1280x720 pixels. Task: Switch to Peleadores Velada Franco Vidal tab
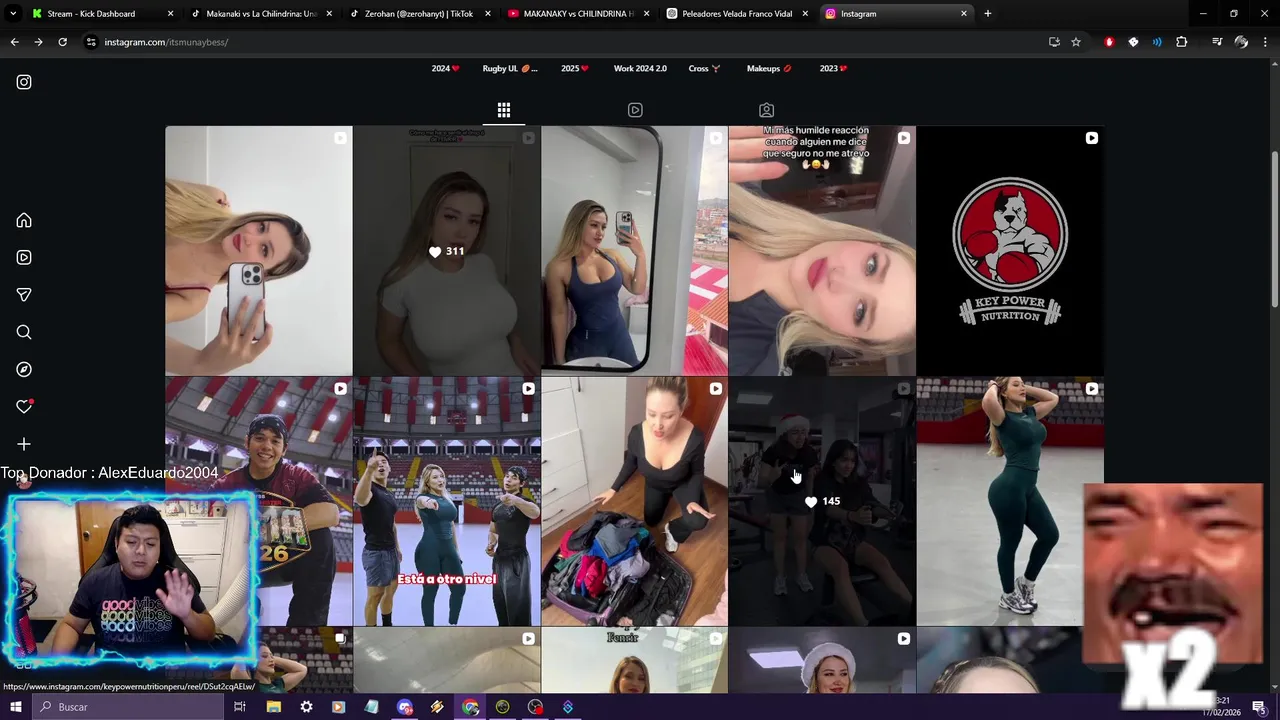[736, 14]
